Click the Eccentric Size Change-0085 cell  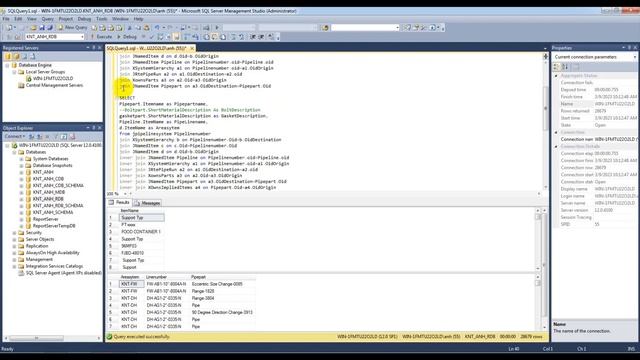pos(222,284)
